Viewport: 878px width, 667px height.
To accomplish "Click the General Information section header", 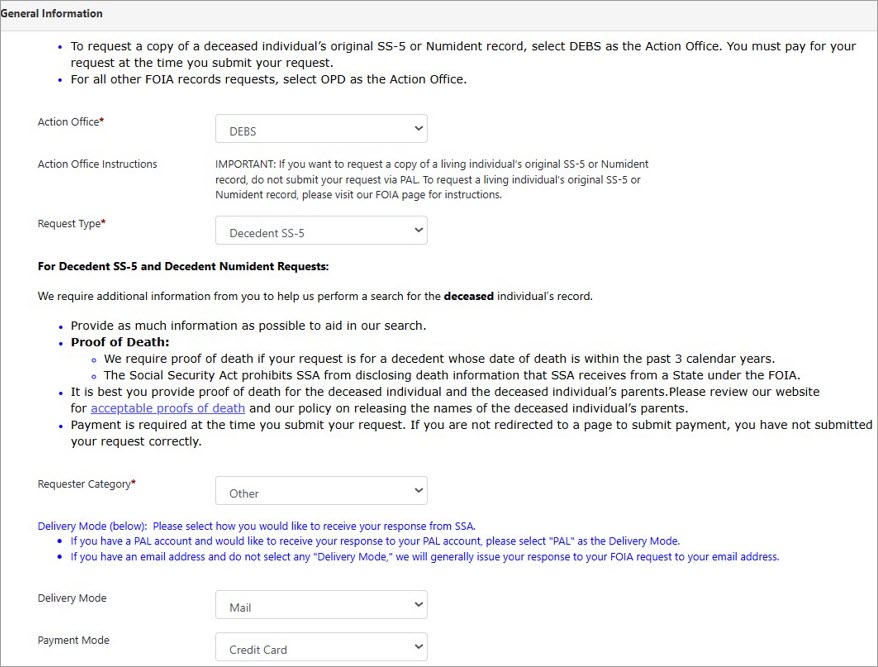I will 51,13.
